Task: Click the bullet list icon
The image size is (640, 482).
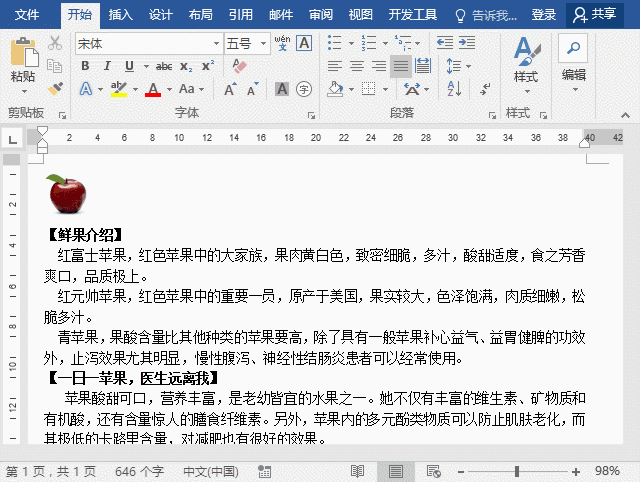Action: pos(335,43)
